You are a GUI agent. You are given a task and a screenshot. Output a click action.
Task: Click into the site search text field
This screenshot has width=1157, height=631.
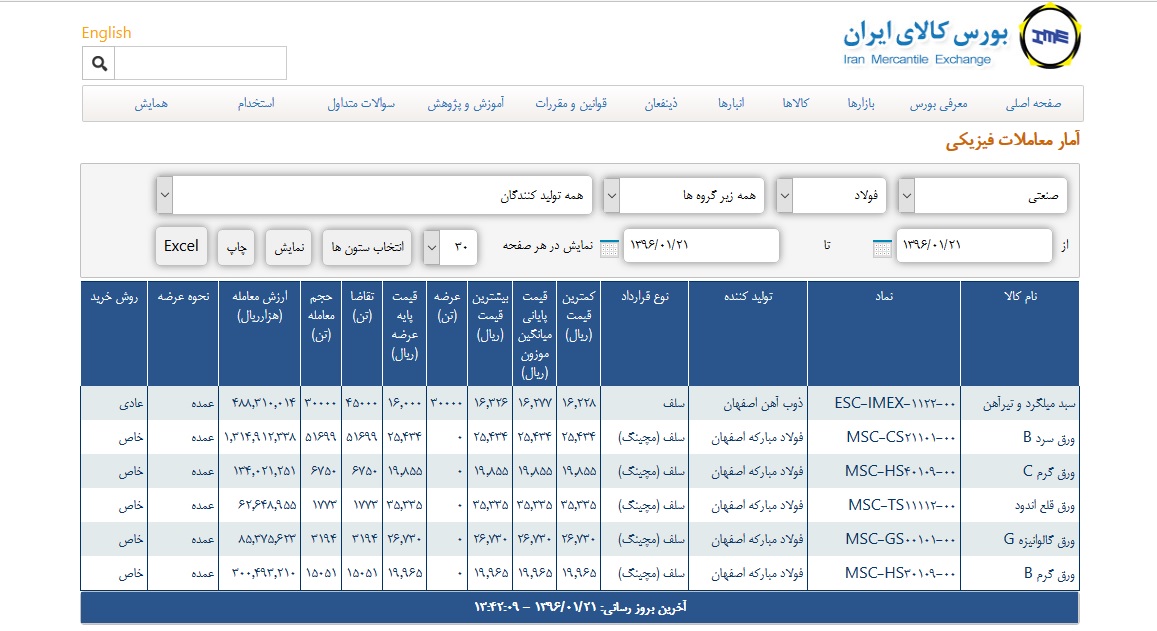200,64
